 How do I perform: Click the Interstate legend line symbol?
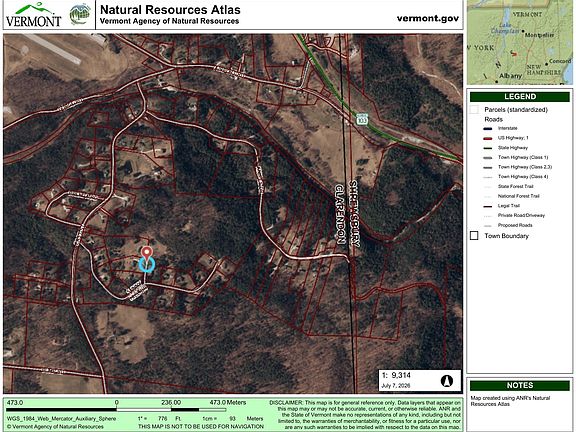(x=487, y=129)
